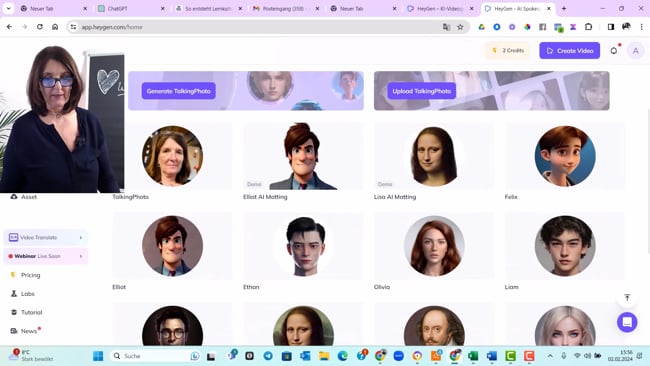Open Outlook from the taskbar
Viewport: 650px width, 366px height.
pos(306,356)
